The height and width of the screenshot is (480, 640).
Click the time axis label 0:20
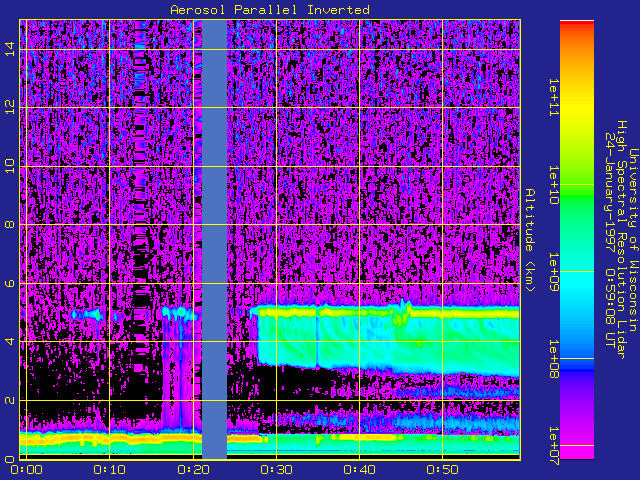[193, 470]
